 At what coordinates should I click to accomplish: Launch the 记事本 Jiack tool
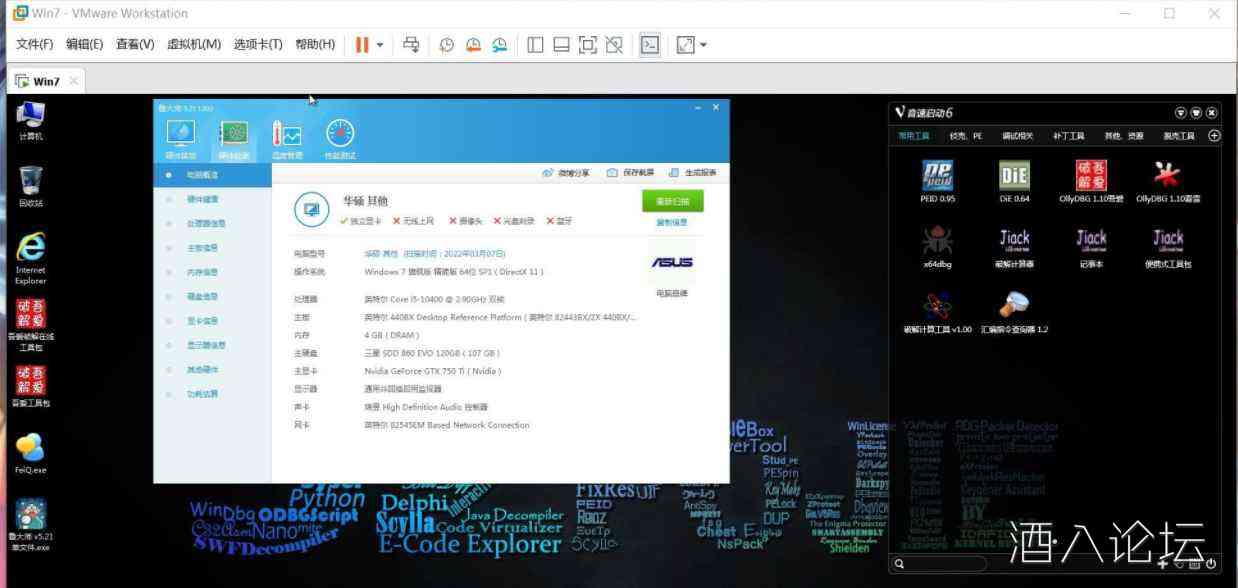[x=1091, y=247]
